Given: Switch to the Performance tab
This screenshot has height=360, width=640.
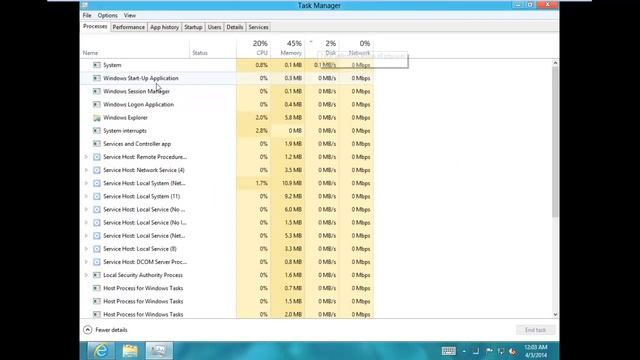Looking at the screenshot, I should pos(129,27).
